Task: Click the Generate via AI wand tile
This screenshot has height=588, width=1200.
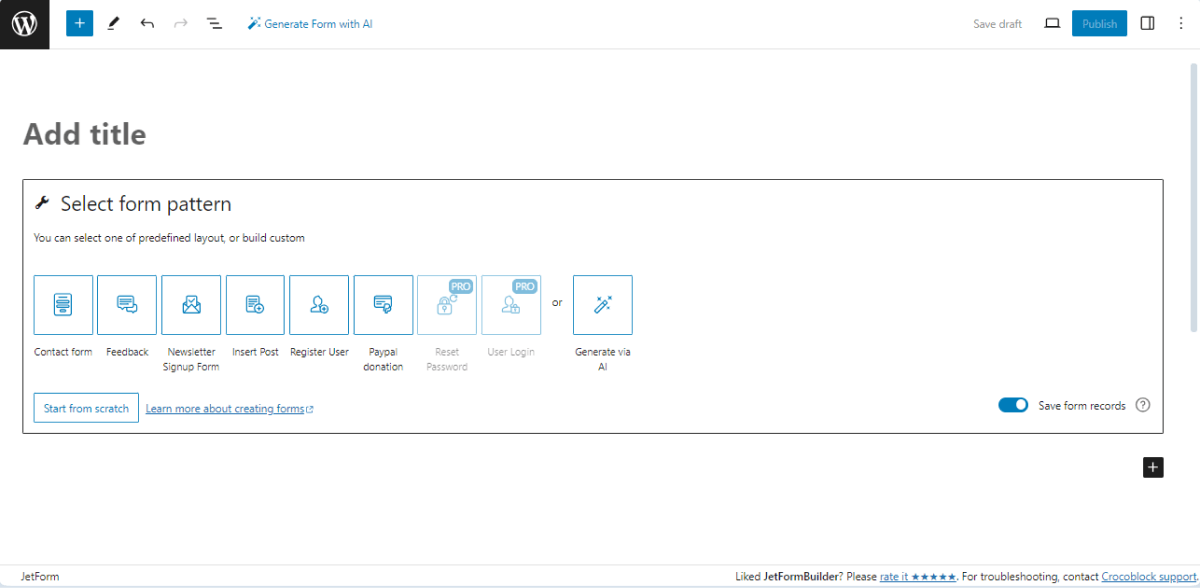Action: pyautogui.click(x=603, y=305)
